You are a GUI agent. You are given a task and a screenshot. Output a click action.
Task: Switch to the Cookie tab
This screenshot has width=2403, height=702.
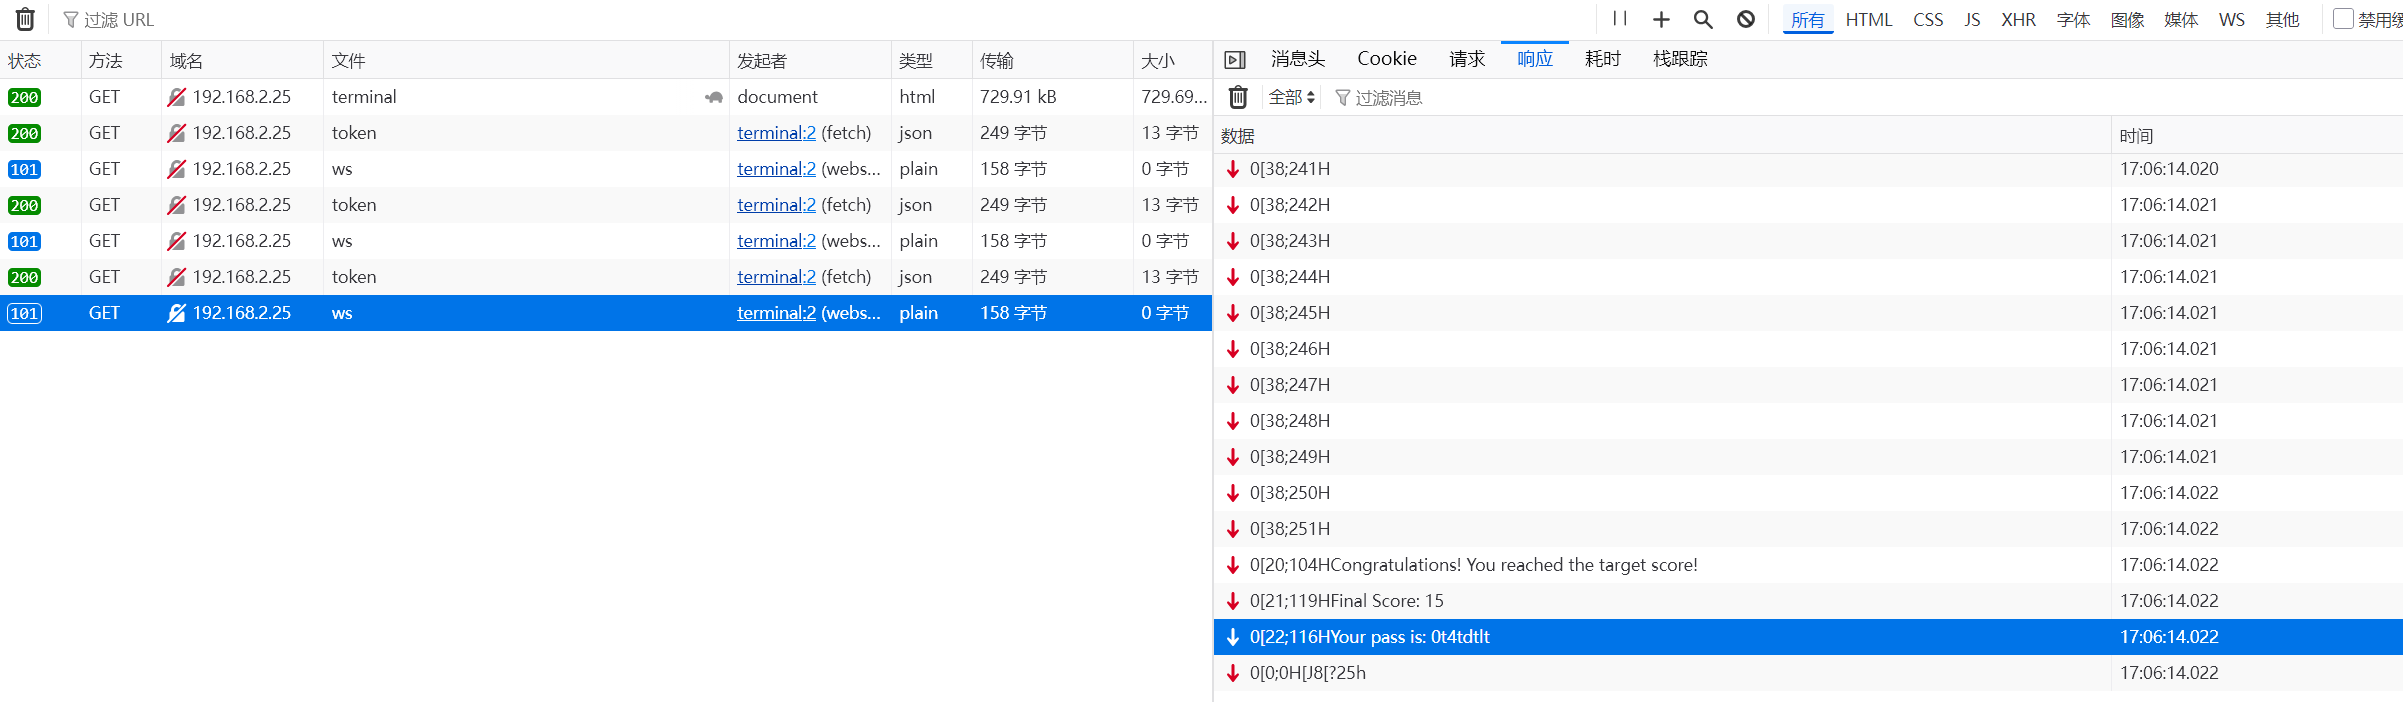[1386, 59]
